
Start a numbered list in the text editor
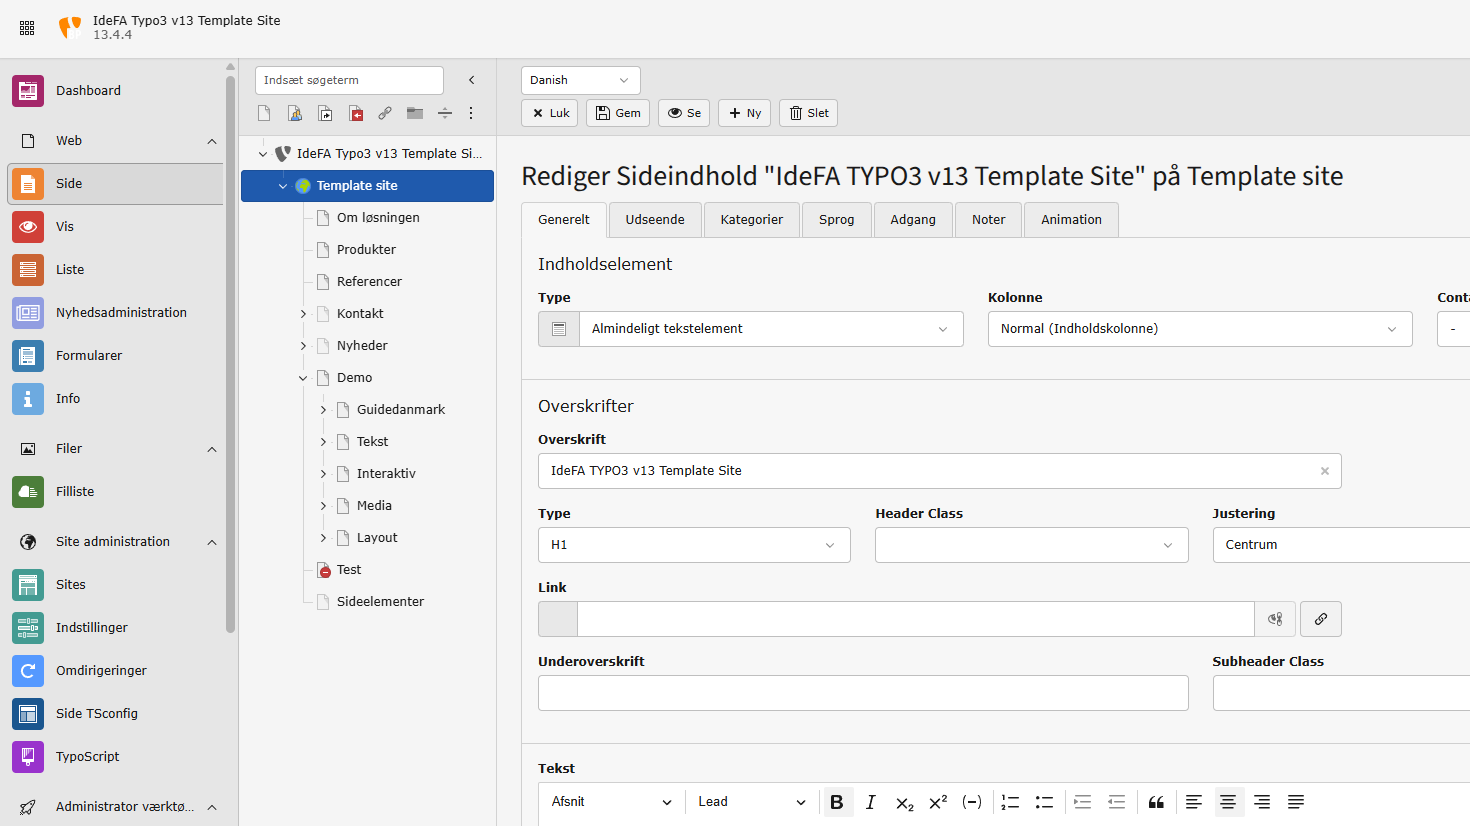click(x=1010, y=802)
